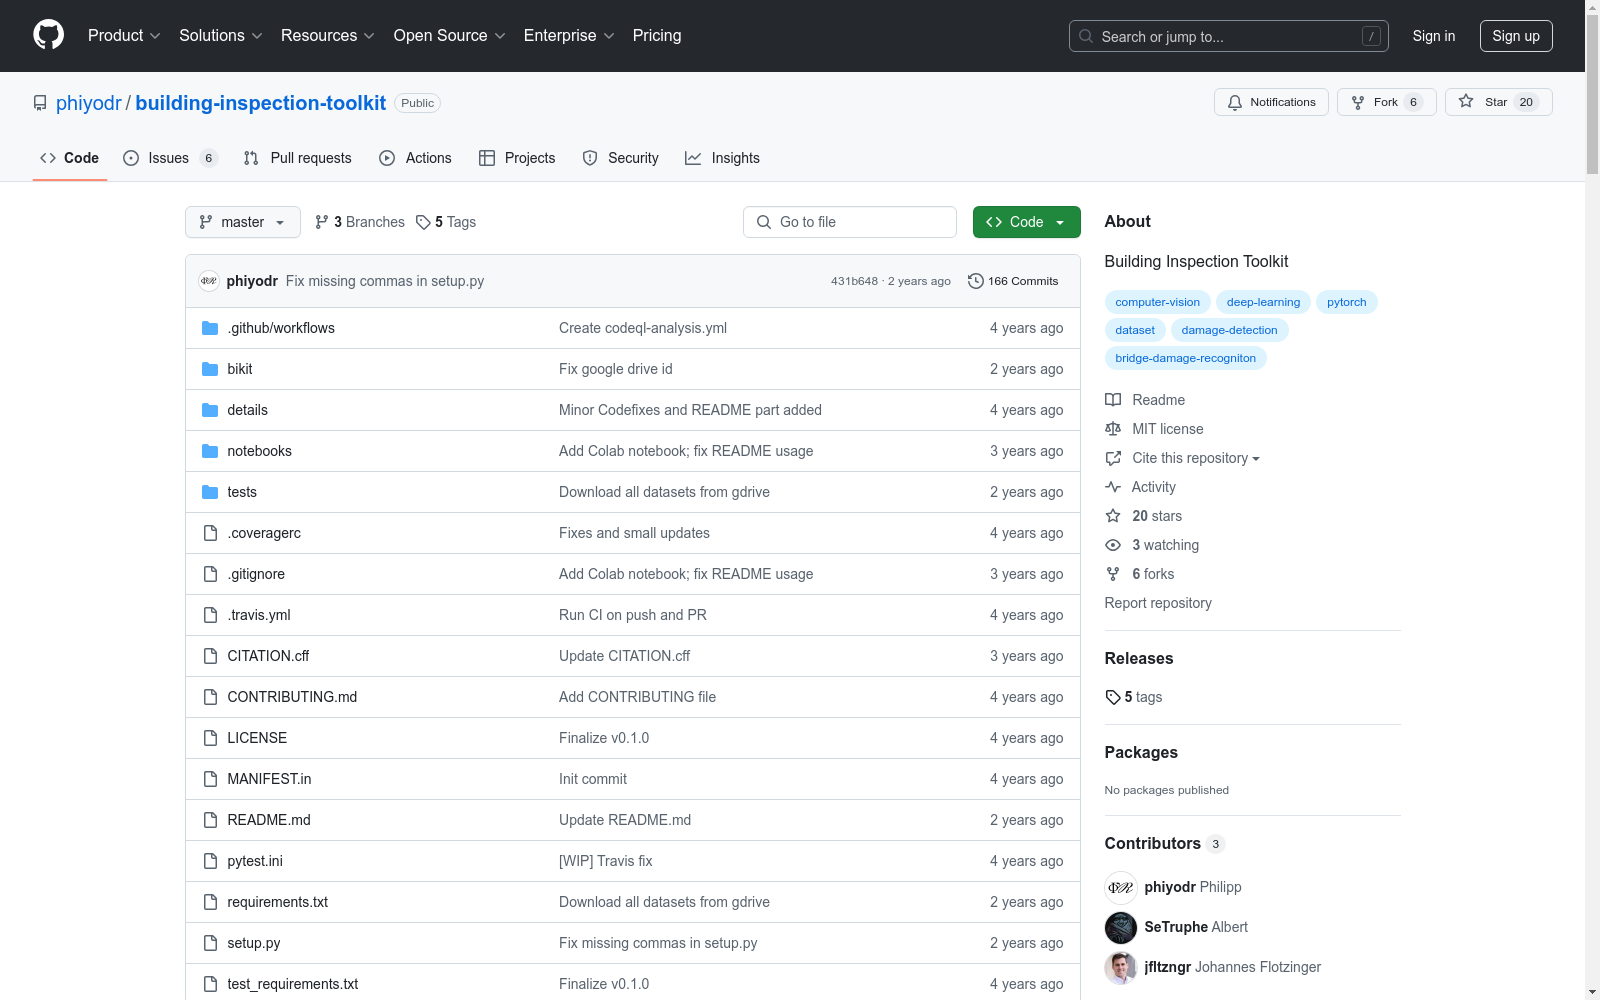Open the Actions tab
Image resolution: width=1600 pixels, height=1000 pixels.
(416, 158)
